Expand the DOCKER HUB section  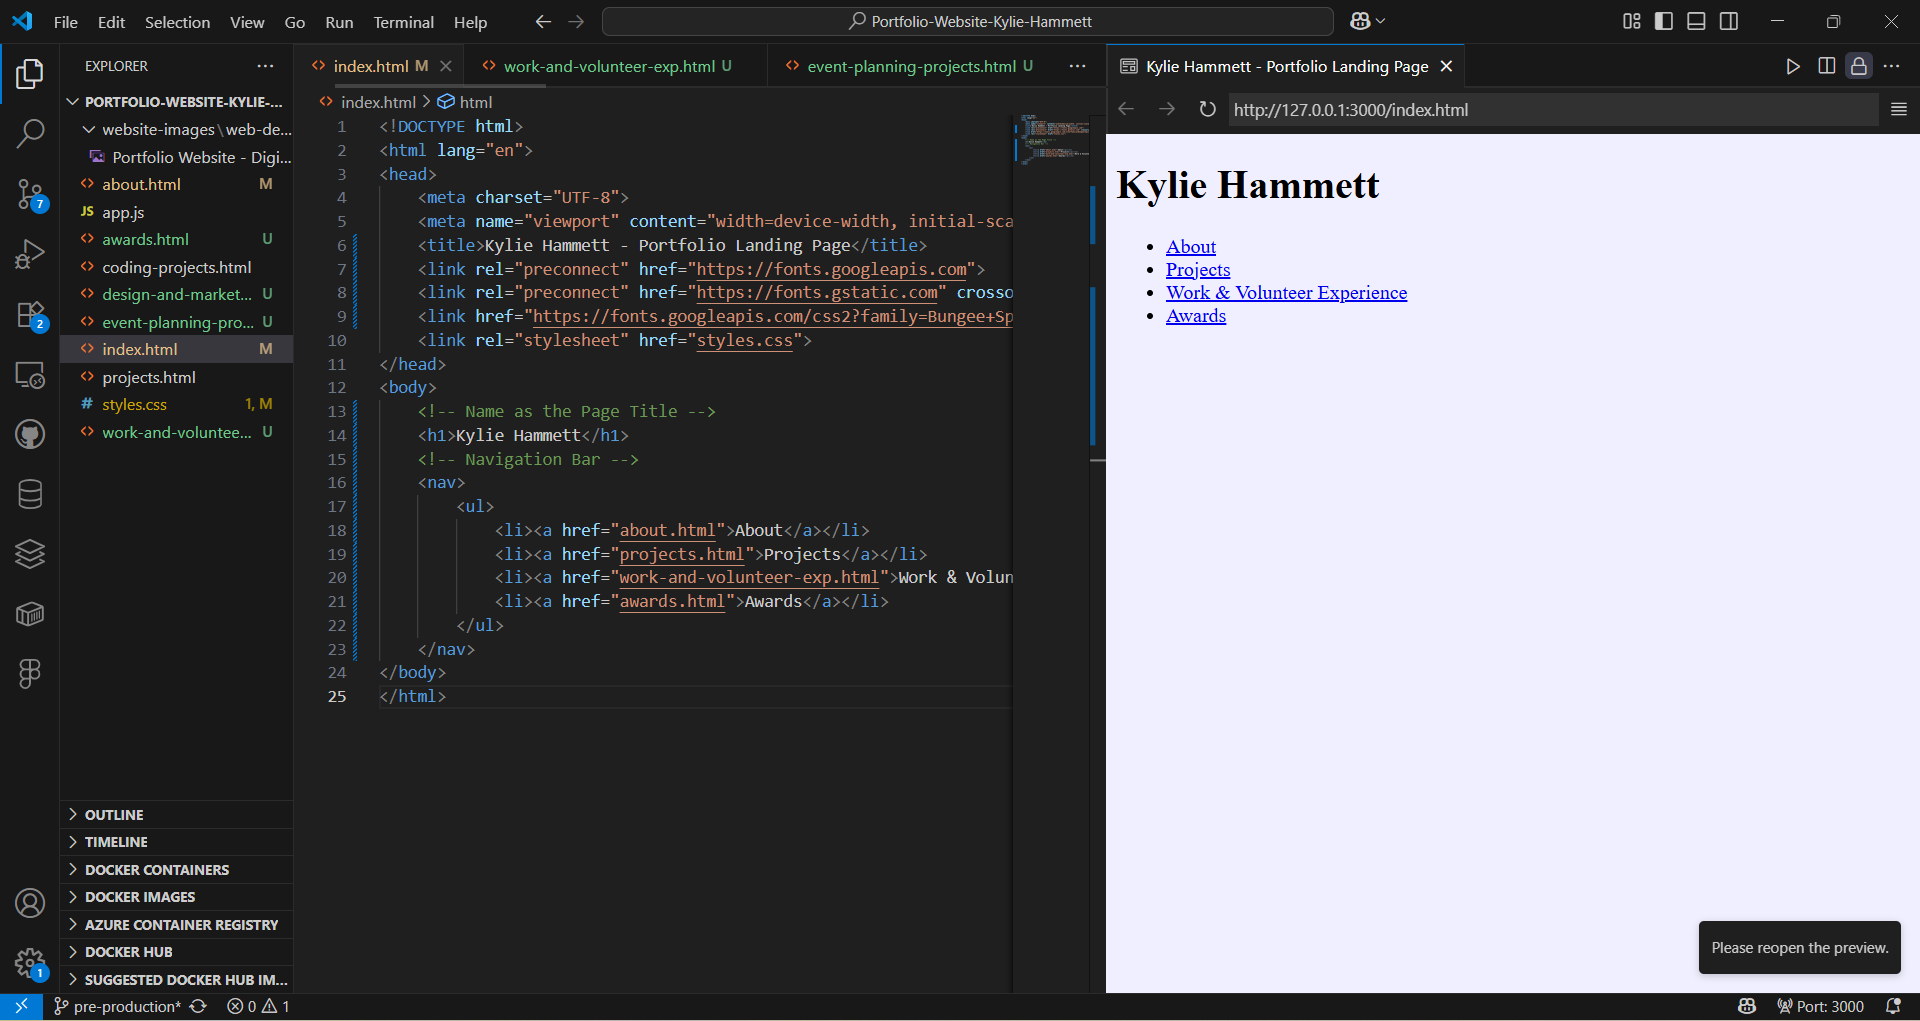pos(176,952)
